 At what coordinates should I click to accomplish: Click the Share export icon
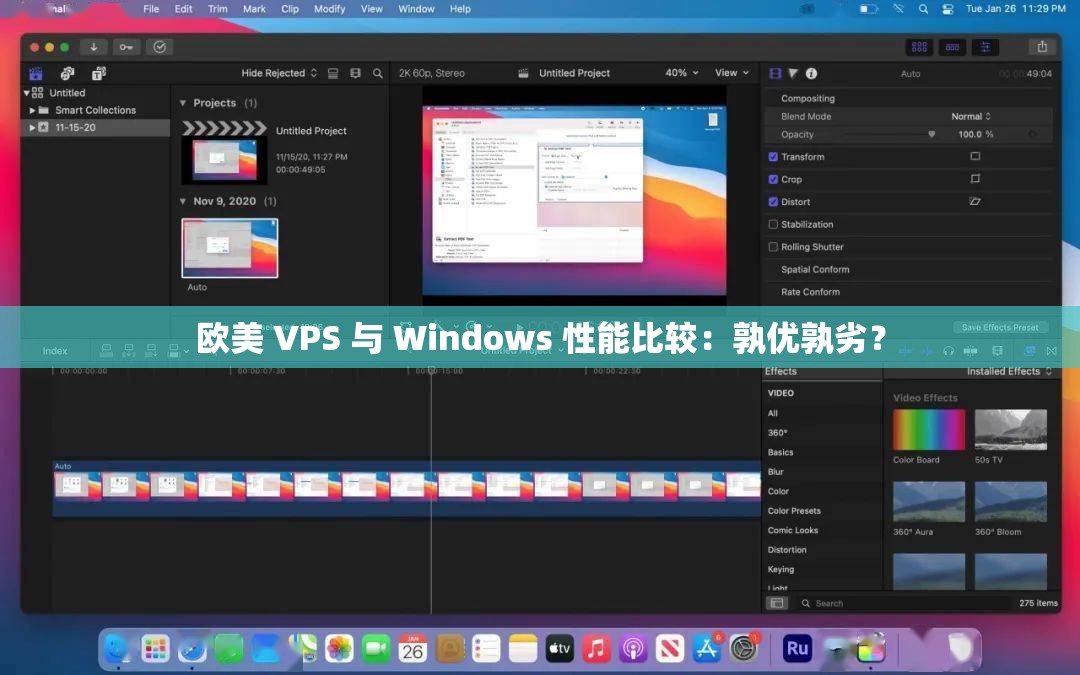tap(1042, 47)
